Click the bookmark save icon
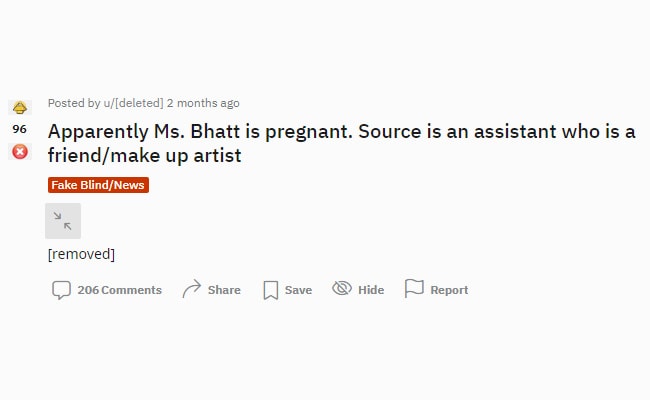This screenshot has height=400, width=650. (270, 290)
